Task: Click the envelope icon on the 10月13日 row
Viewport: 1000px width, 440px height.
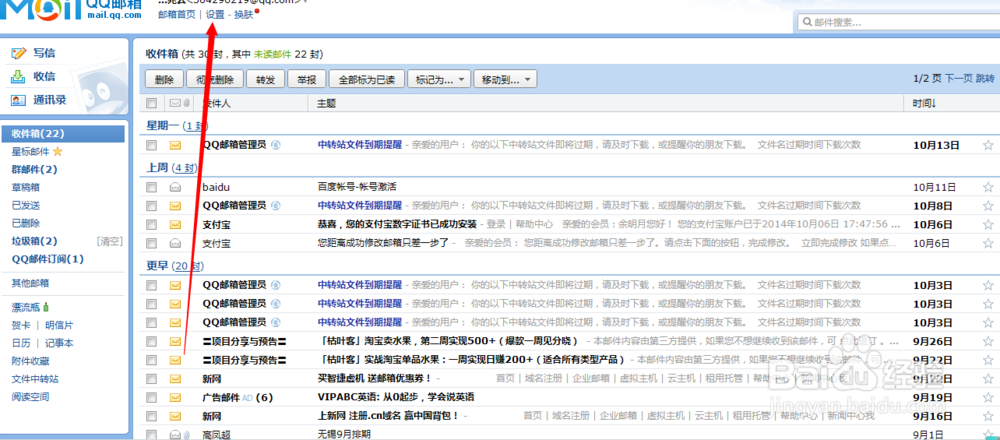Action: click(175, 145)
